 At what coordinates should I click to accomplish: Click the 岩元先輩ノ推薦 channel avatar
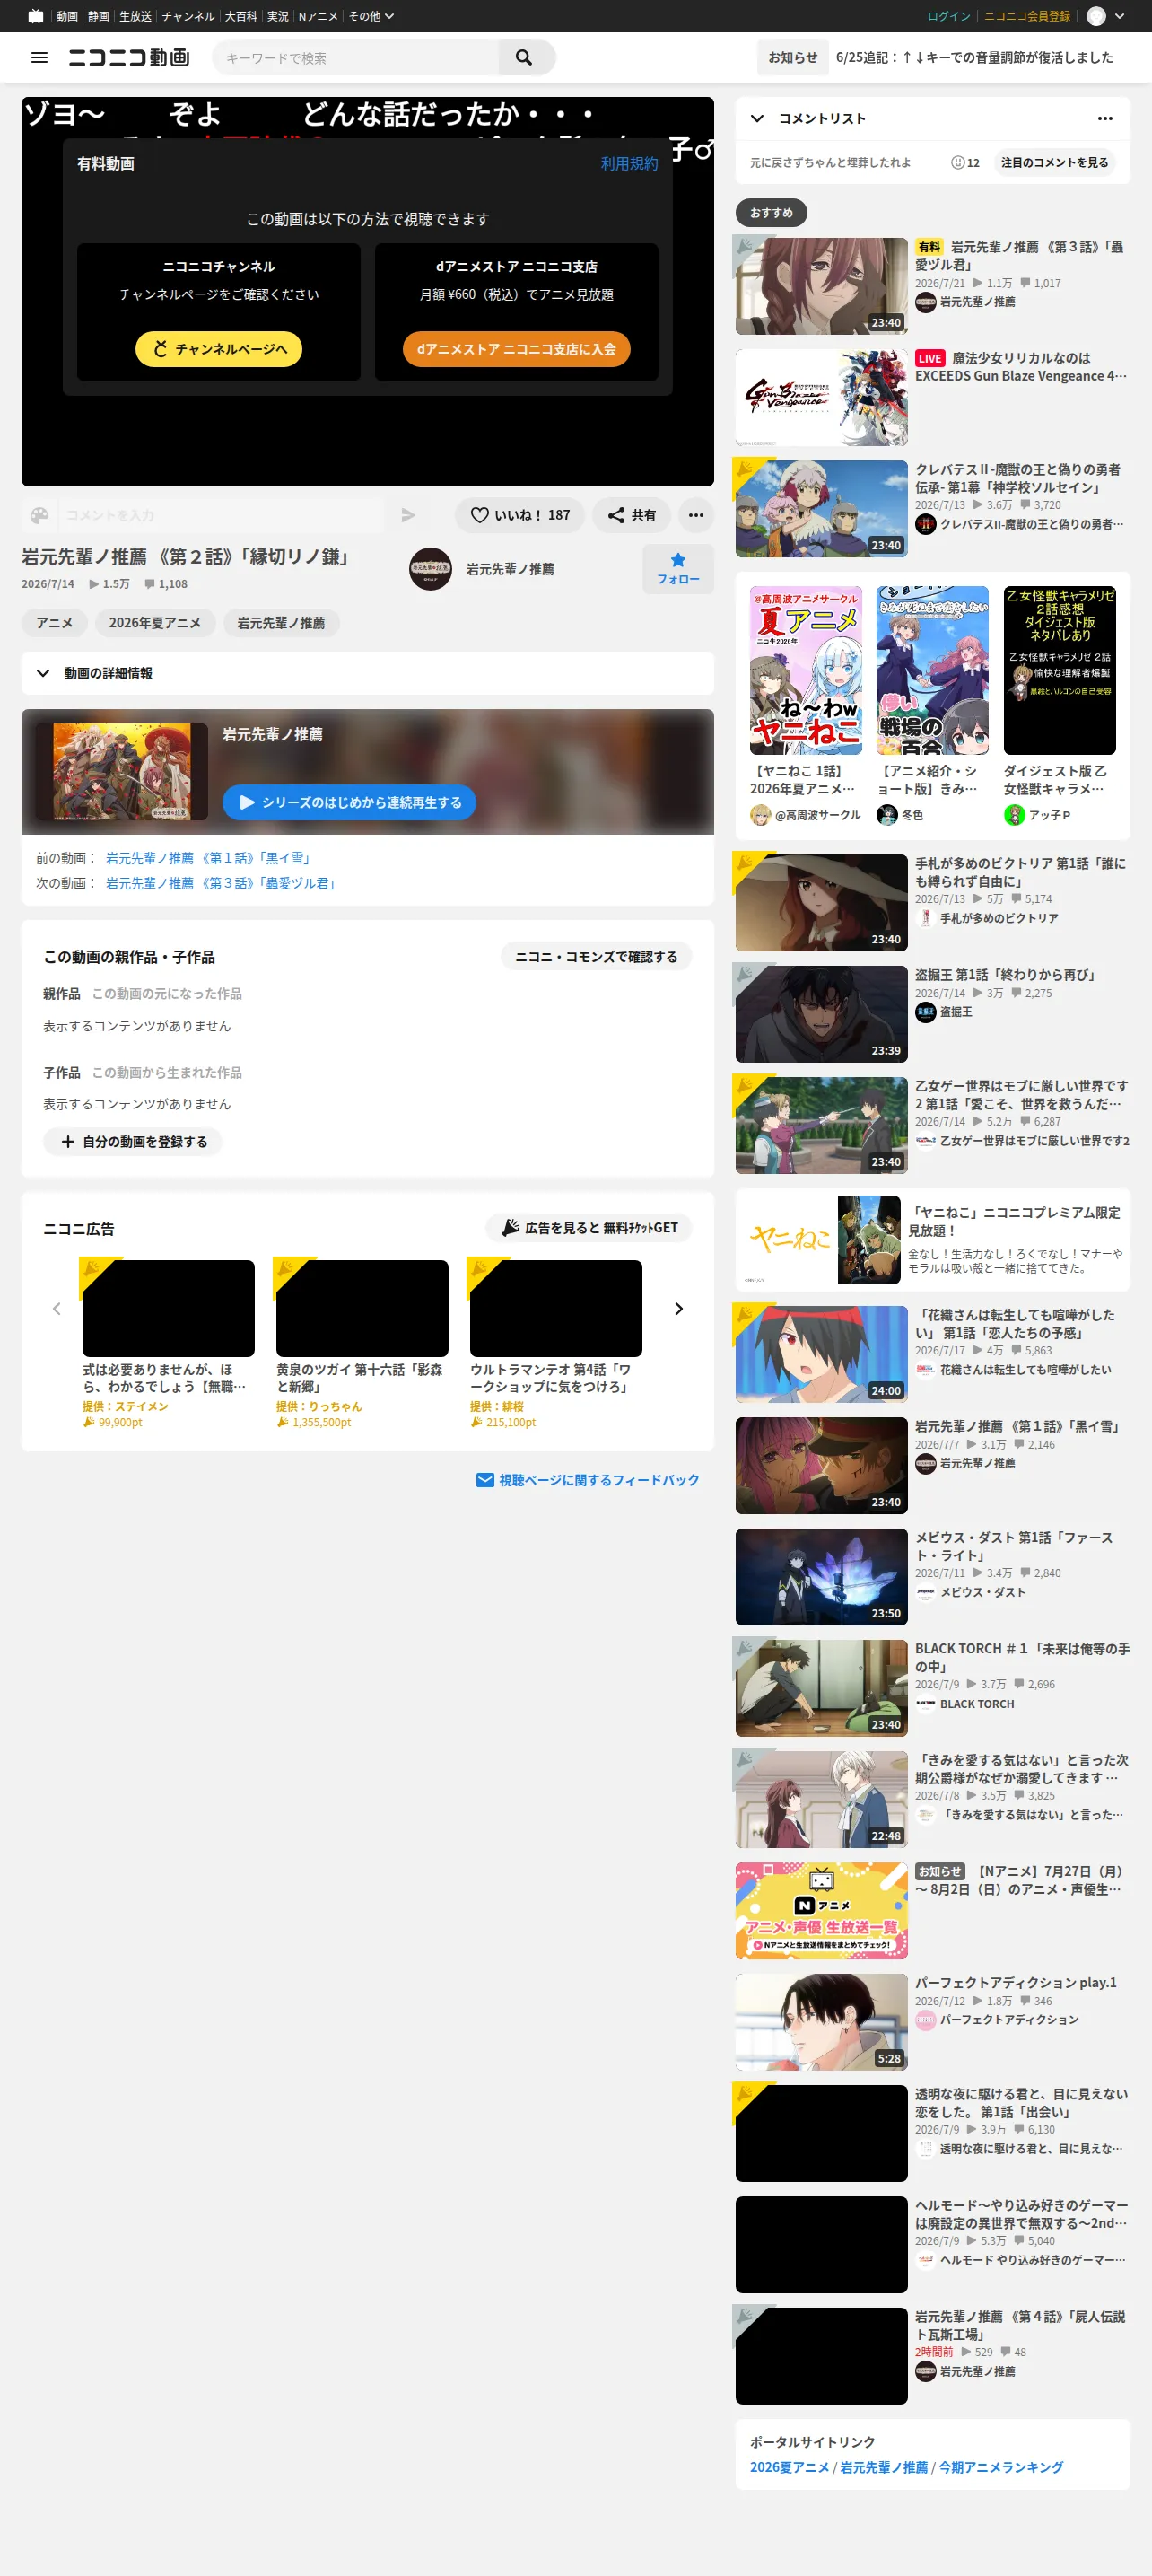pyautogui.click(x=430, y=569)
